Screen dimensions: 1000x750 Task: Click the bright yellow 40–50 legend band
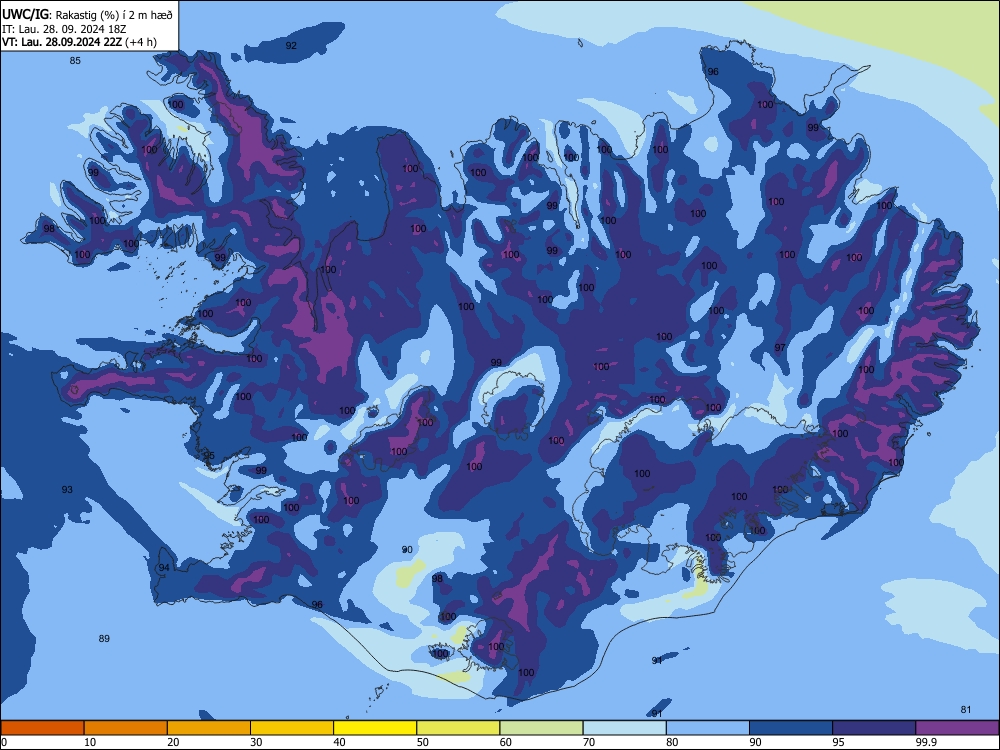coord(375,728)
